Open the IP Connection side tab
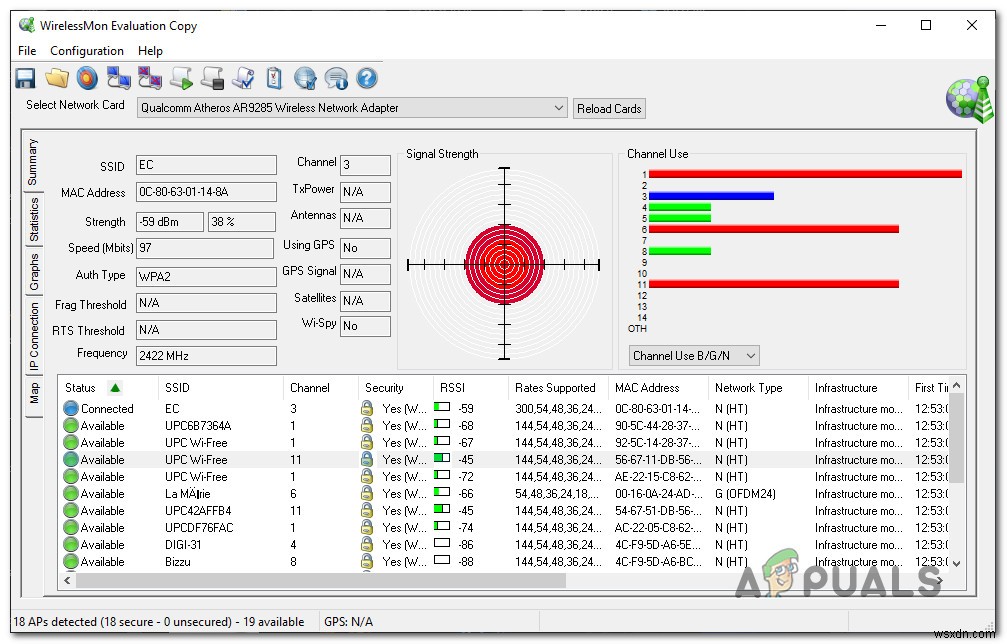Viewport: 1007px width, 644px height. (x=34, y=336)
